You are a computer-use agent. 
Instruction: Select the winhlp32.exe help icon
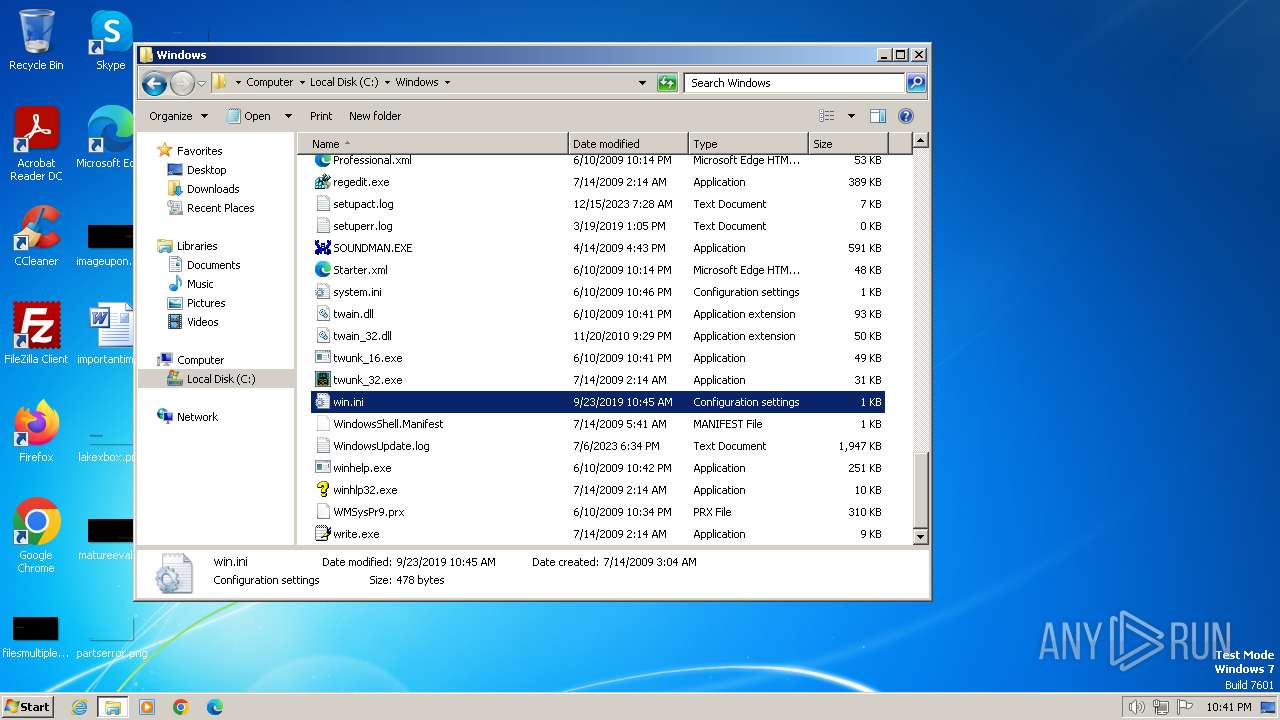[322, 490]
